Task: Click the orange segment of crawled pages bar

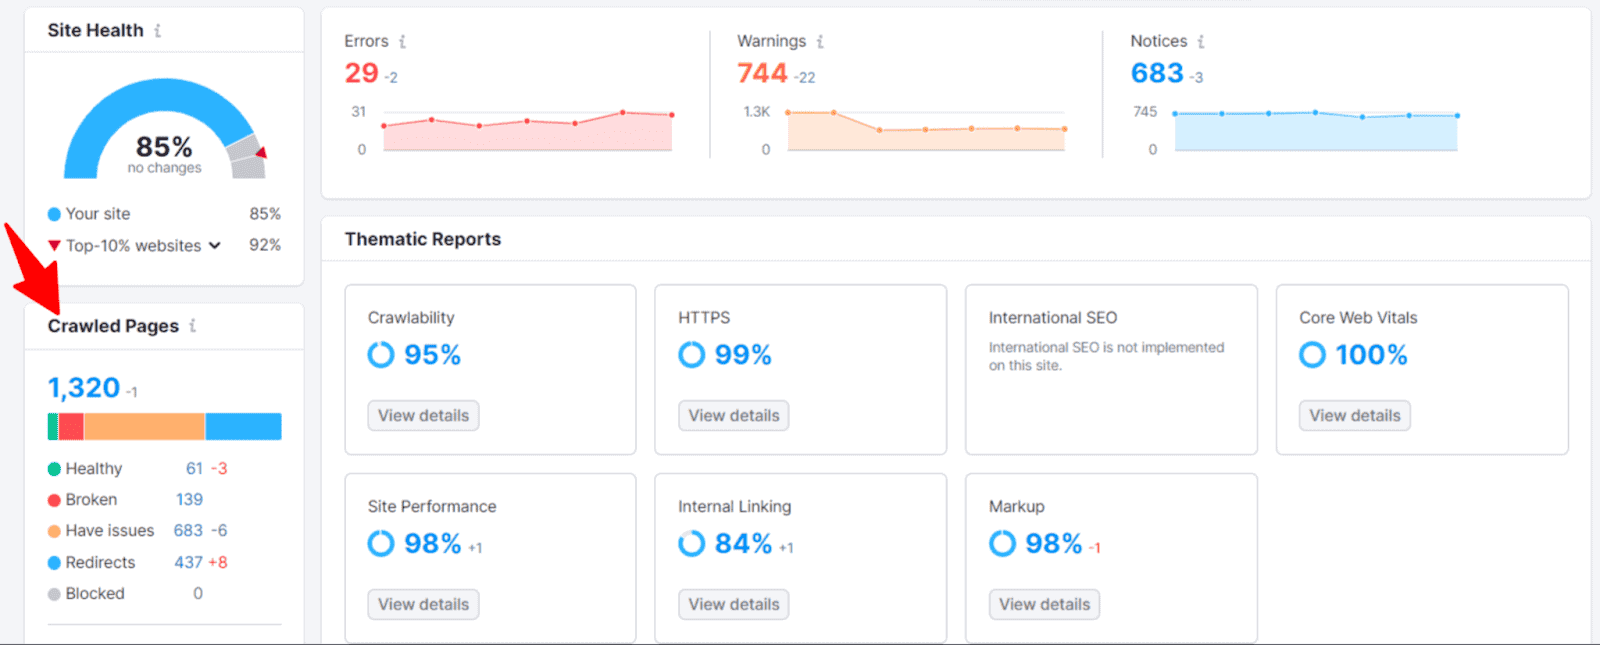Action: point(144,427)
